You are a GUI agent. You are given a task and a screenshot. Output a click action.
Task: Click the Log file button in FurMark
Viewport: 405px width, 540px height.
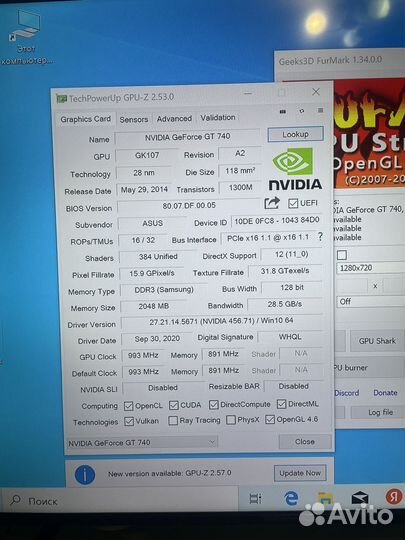(378, 412)
